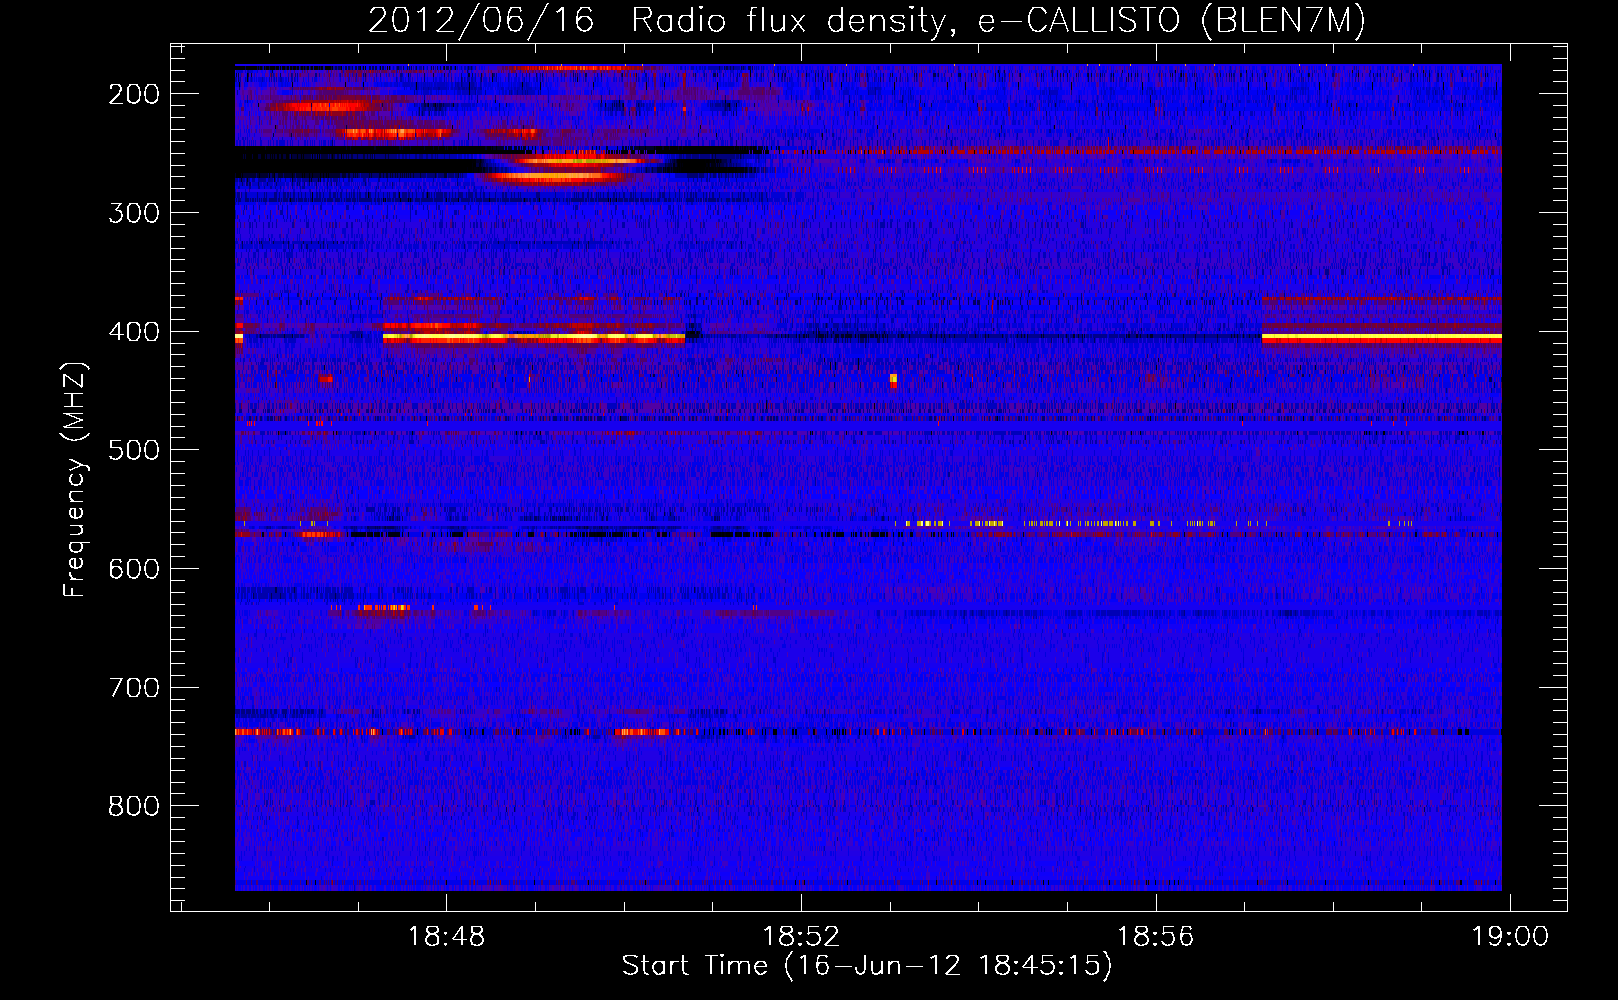This screenshot has height=1000, width=1618.
Task: Click the 18:48 time tick label
Action: click(446, 937)
